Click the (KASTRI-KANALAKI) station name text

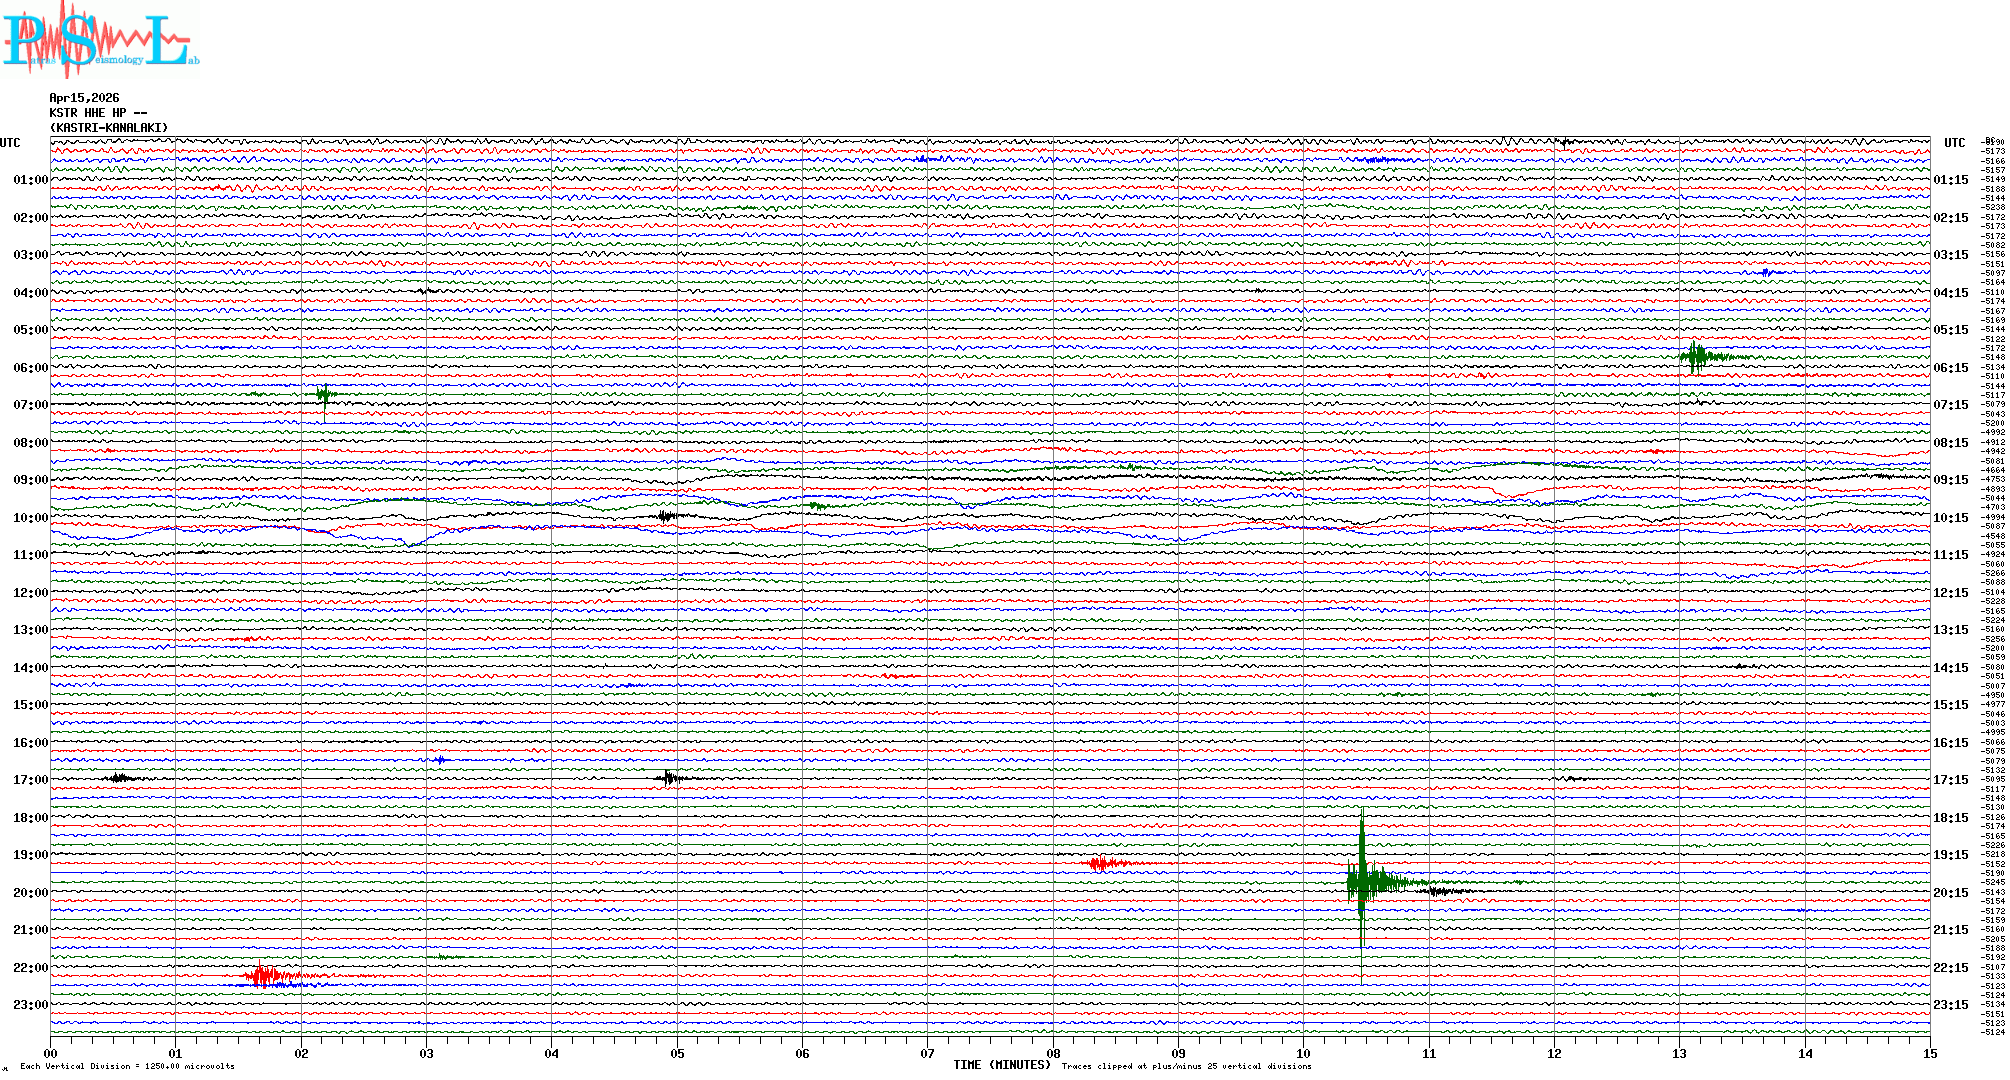click(x=109, y=128)
